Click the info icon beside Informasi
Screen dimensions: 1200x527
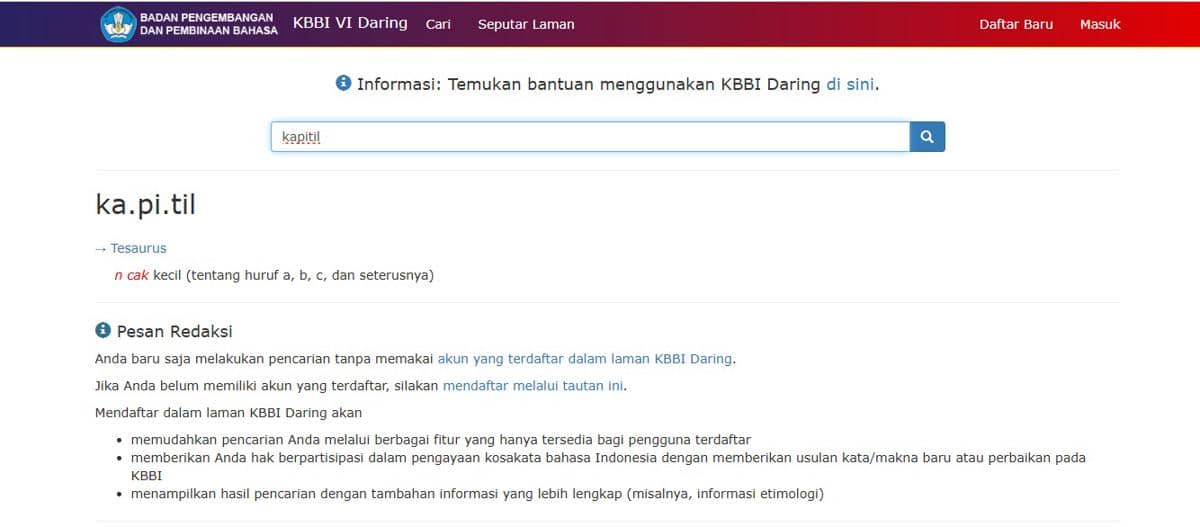pyautogui.click(x=343, y=83)
